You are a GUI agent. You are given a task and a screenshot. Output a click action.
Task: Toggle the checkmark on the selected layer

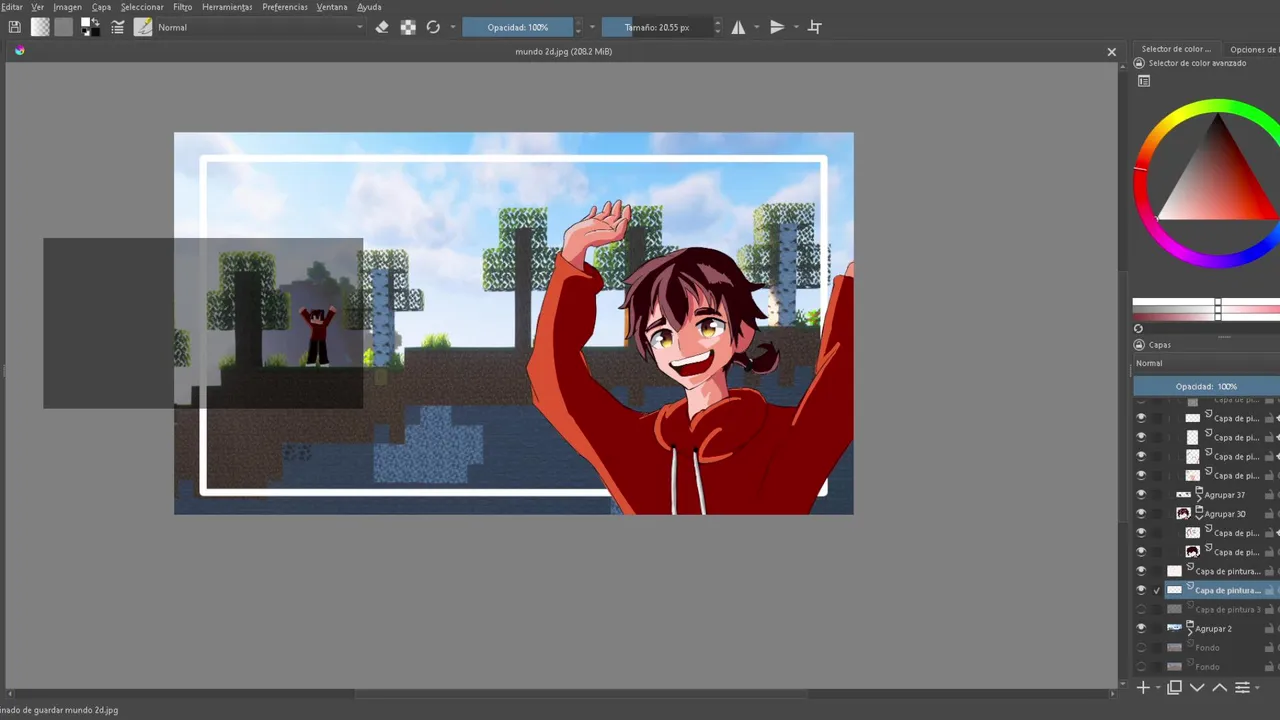click(1157, 590)
